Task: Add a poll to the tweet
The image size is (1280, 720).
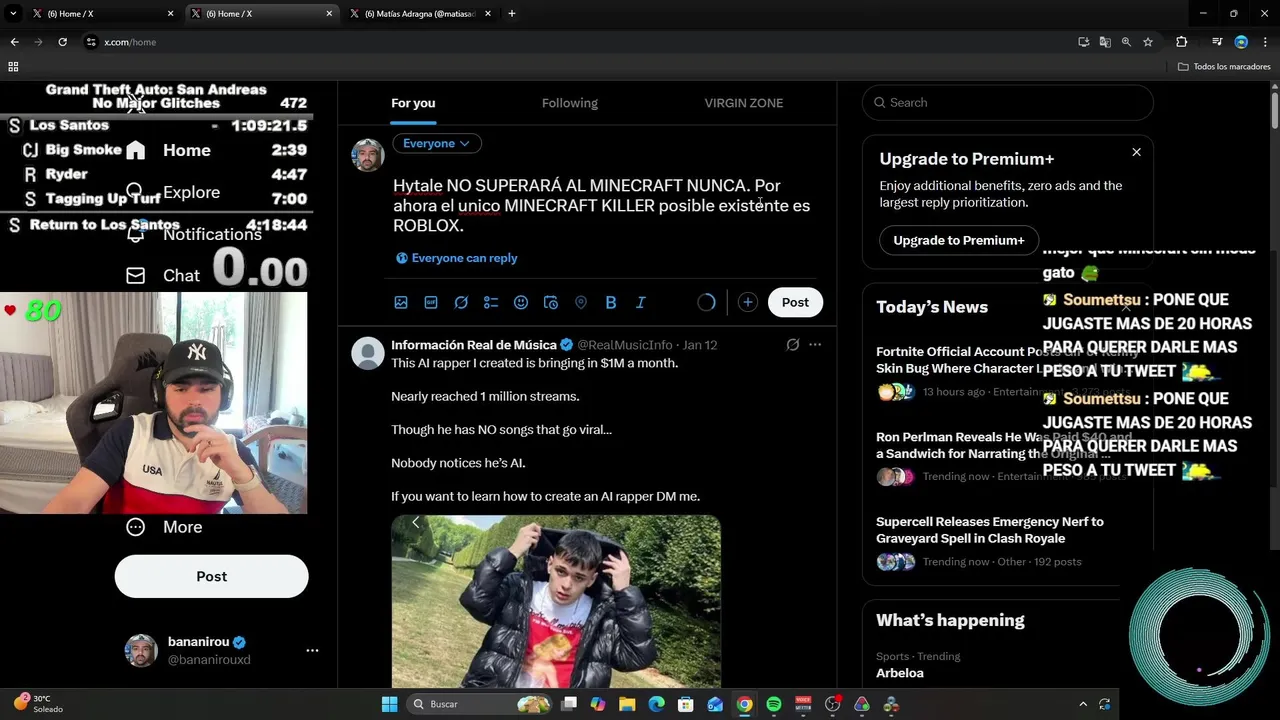Action: tap(491, 302)
